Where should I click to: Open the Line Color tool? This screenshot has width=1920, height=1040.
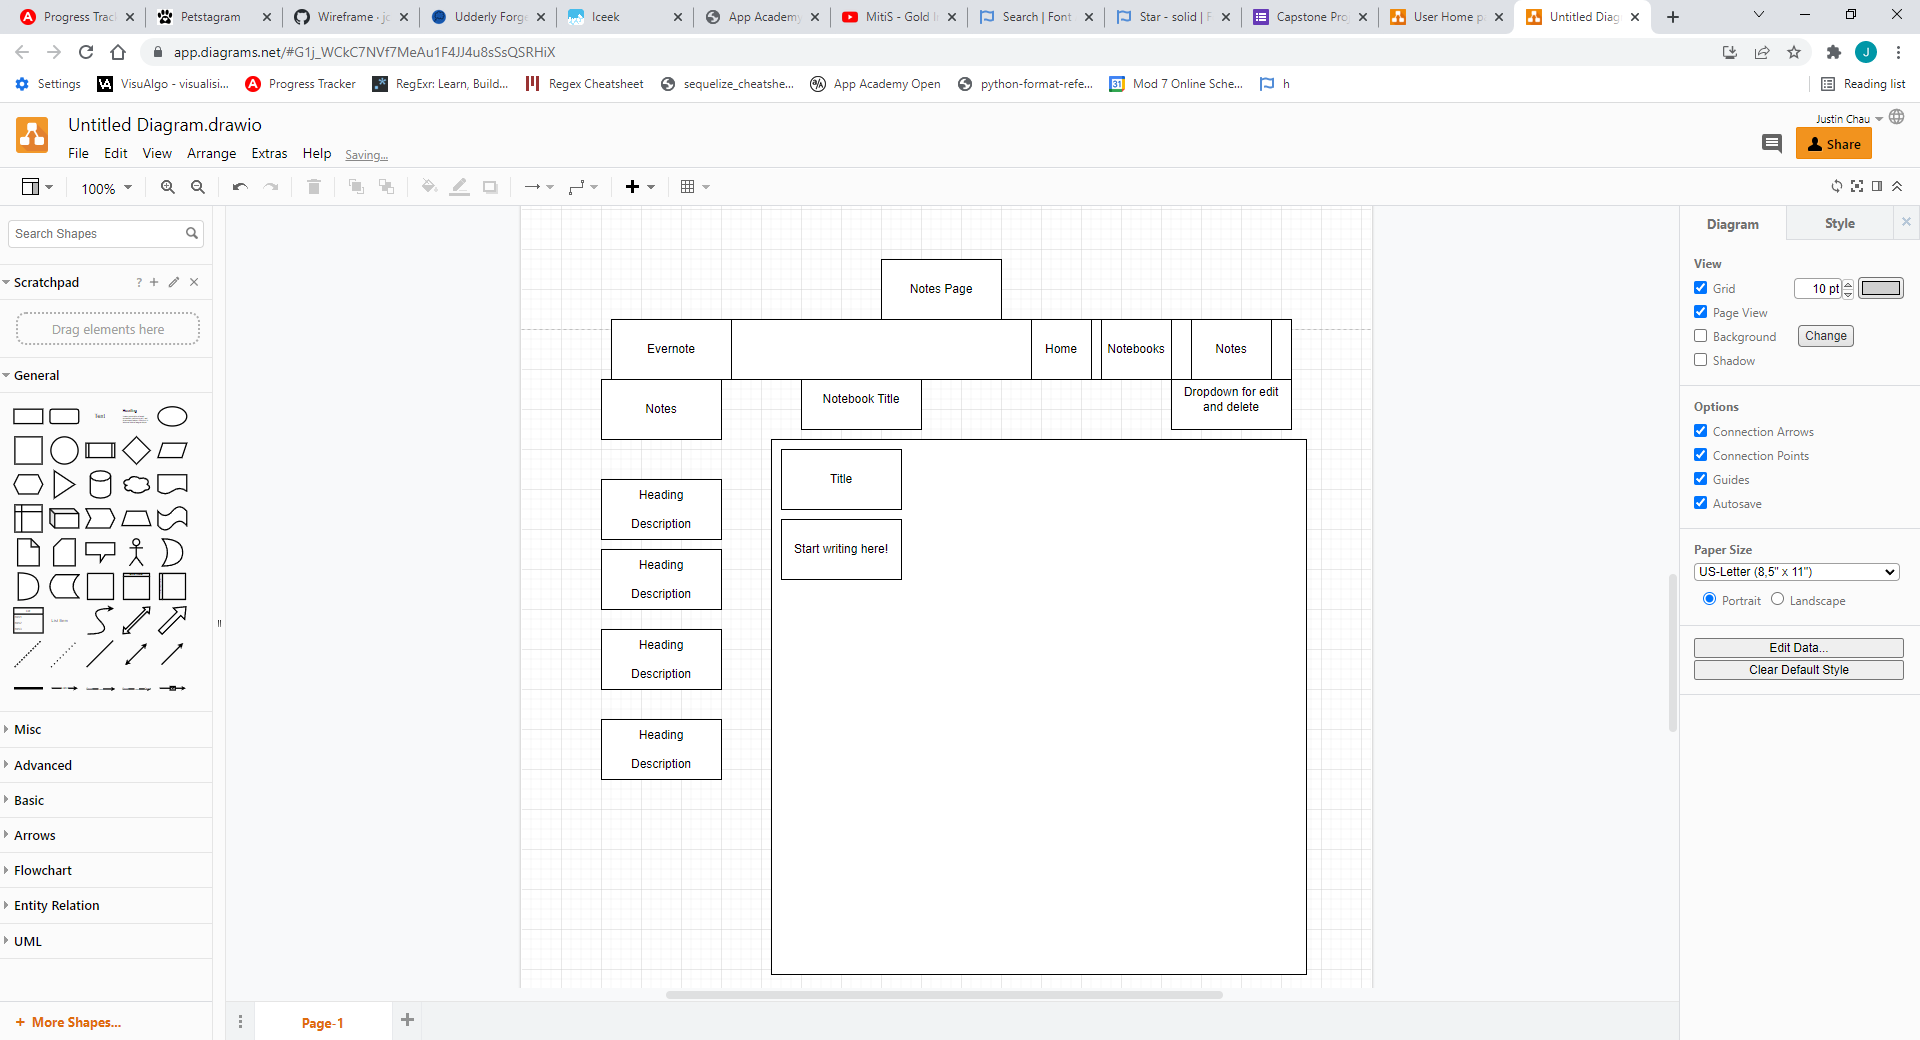(460, 186)
